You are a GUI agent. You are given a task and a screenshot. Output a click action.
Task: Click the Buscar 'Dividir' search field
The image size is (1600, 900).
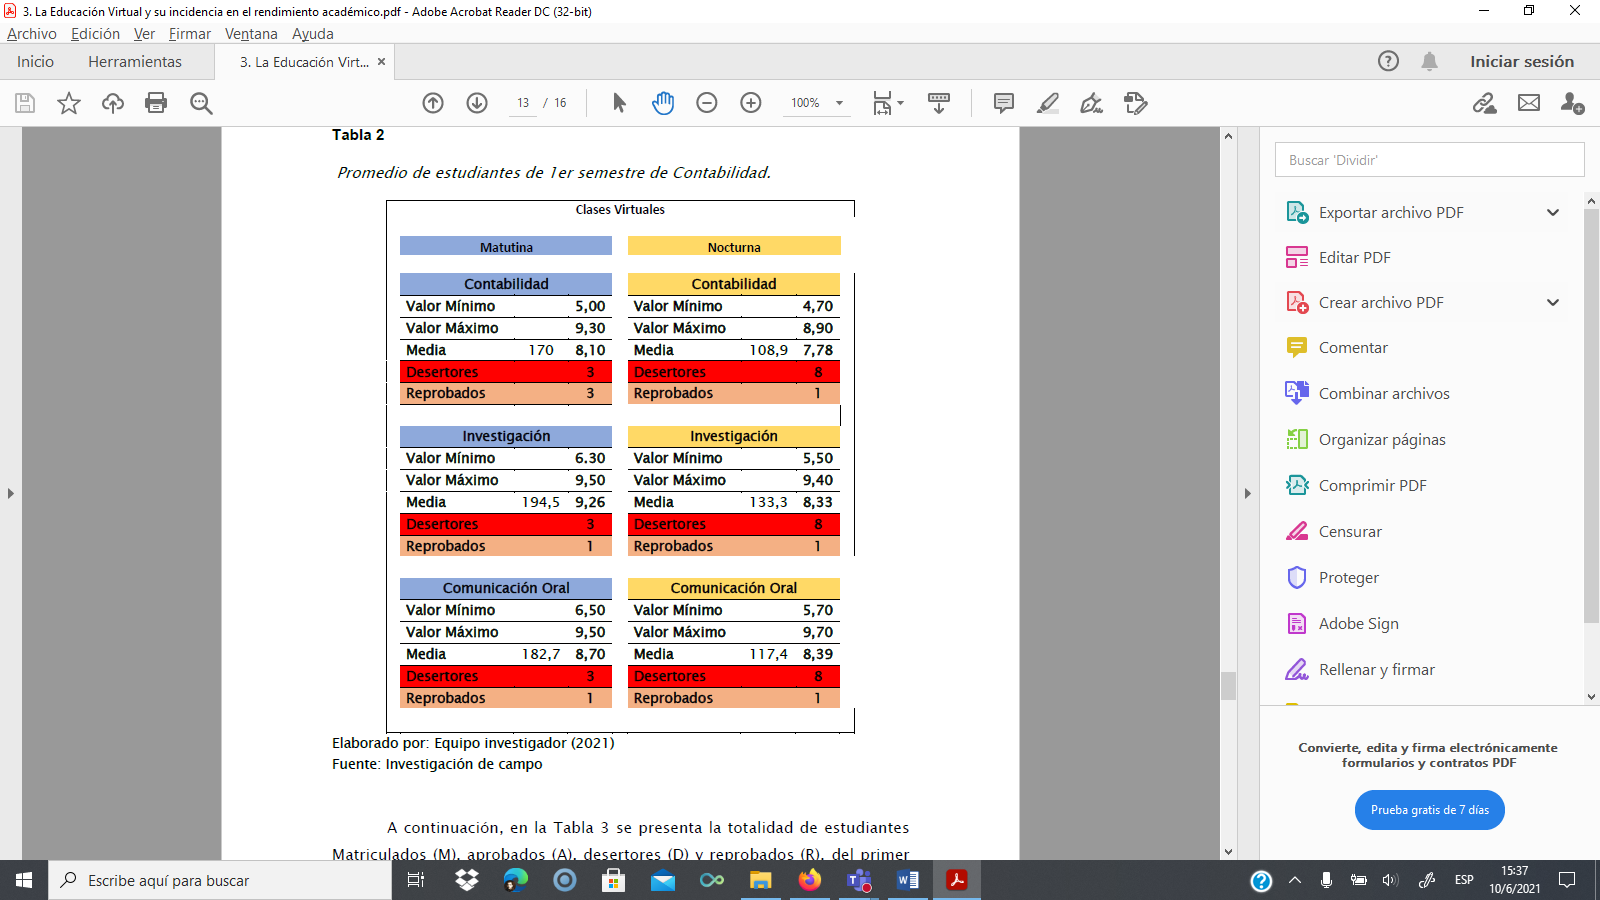coord(1429,160)
